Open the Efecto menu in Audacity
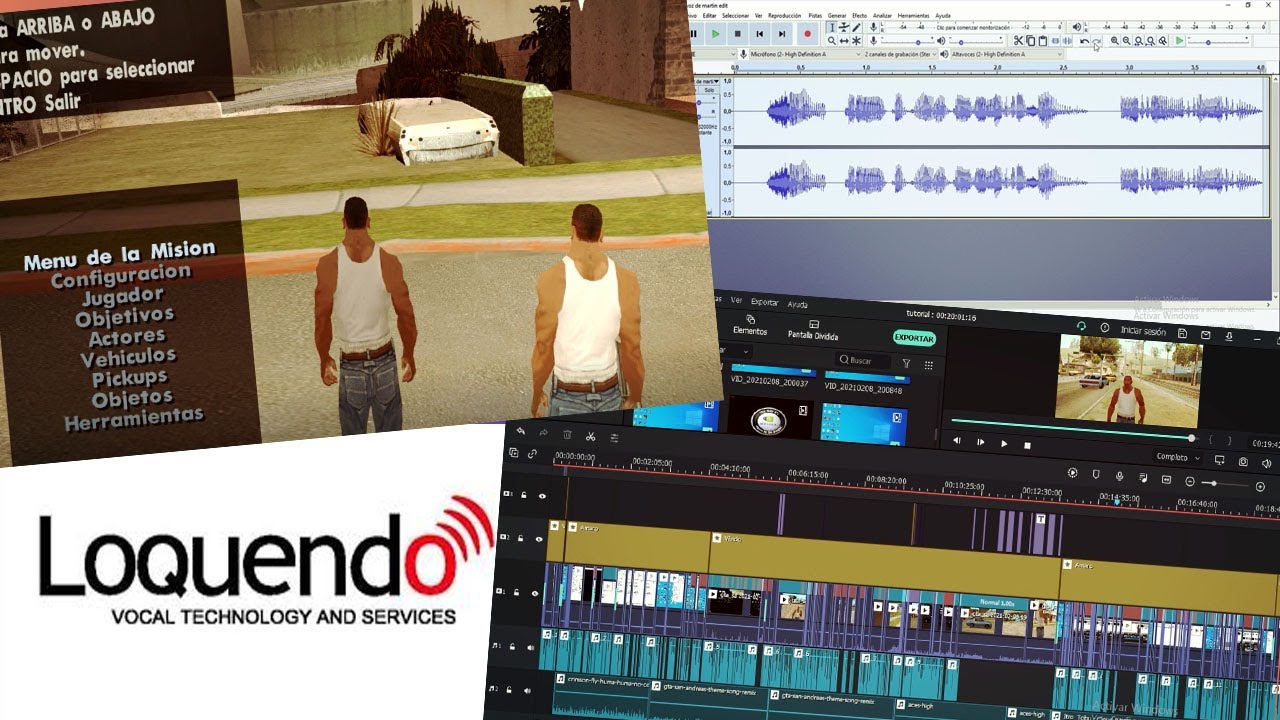Screen dimensions: 1280x720 pyautogui.click(x=859, y=16)
